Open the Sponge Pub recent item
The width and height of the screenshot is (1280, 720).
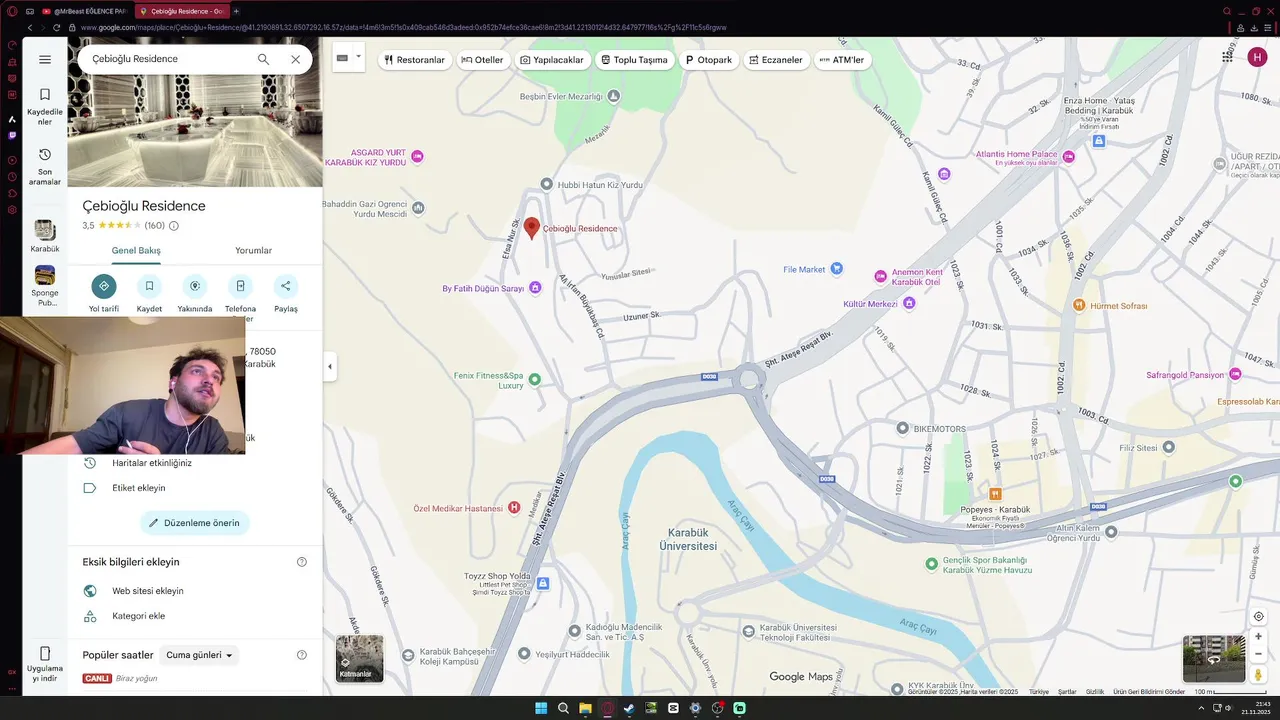[45, 285]
